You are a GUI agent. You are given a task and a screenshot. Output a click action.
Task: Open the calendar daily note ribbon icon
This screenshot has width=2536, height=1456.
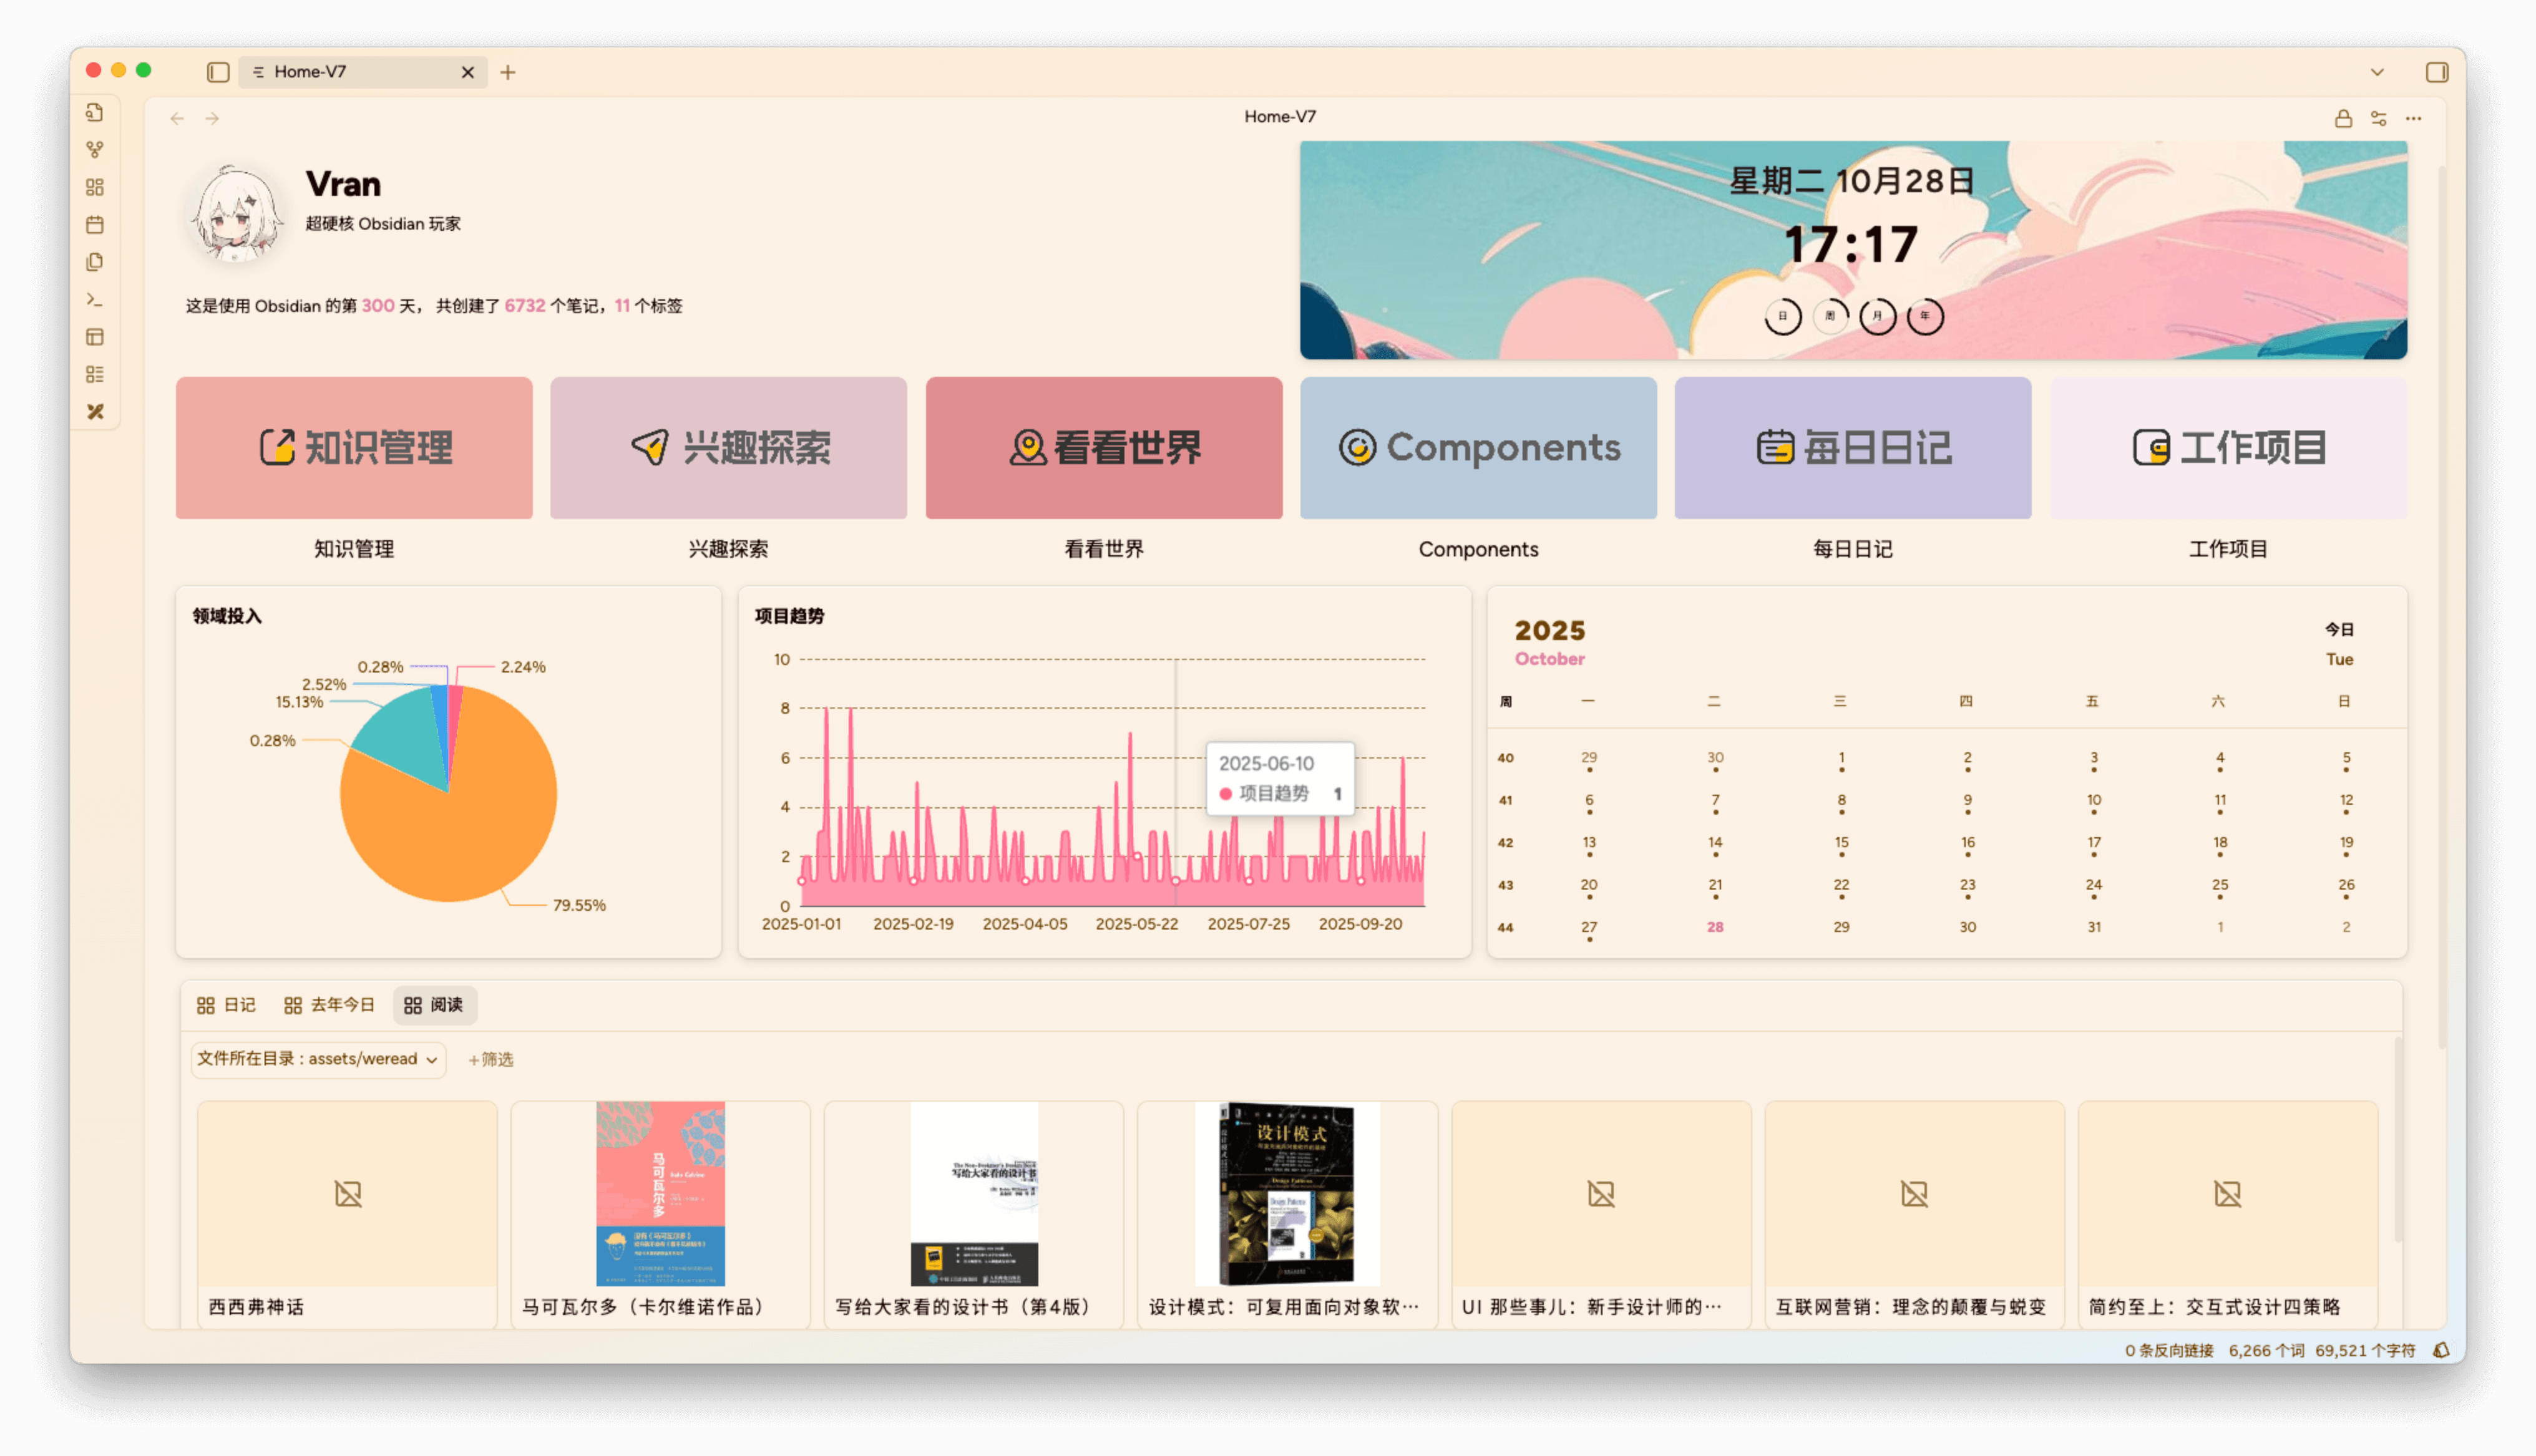[x=95, y=225]
